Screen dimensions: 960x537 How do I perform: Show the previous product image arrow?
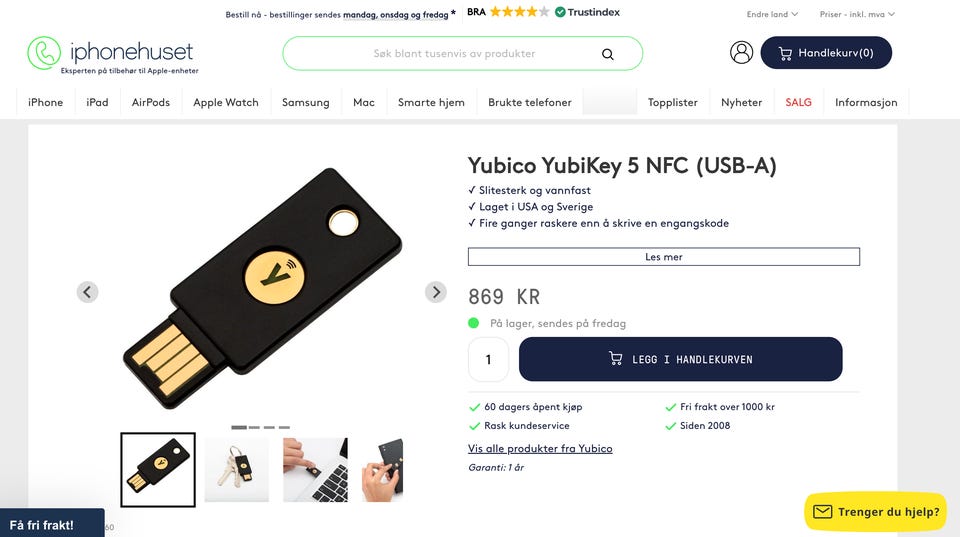88,292
